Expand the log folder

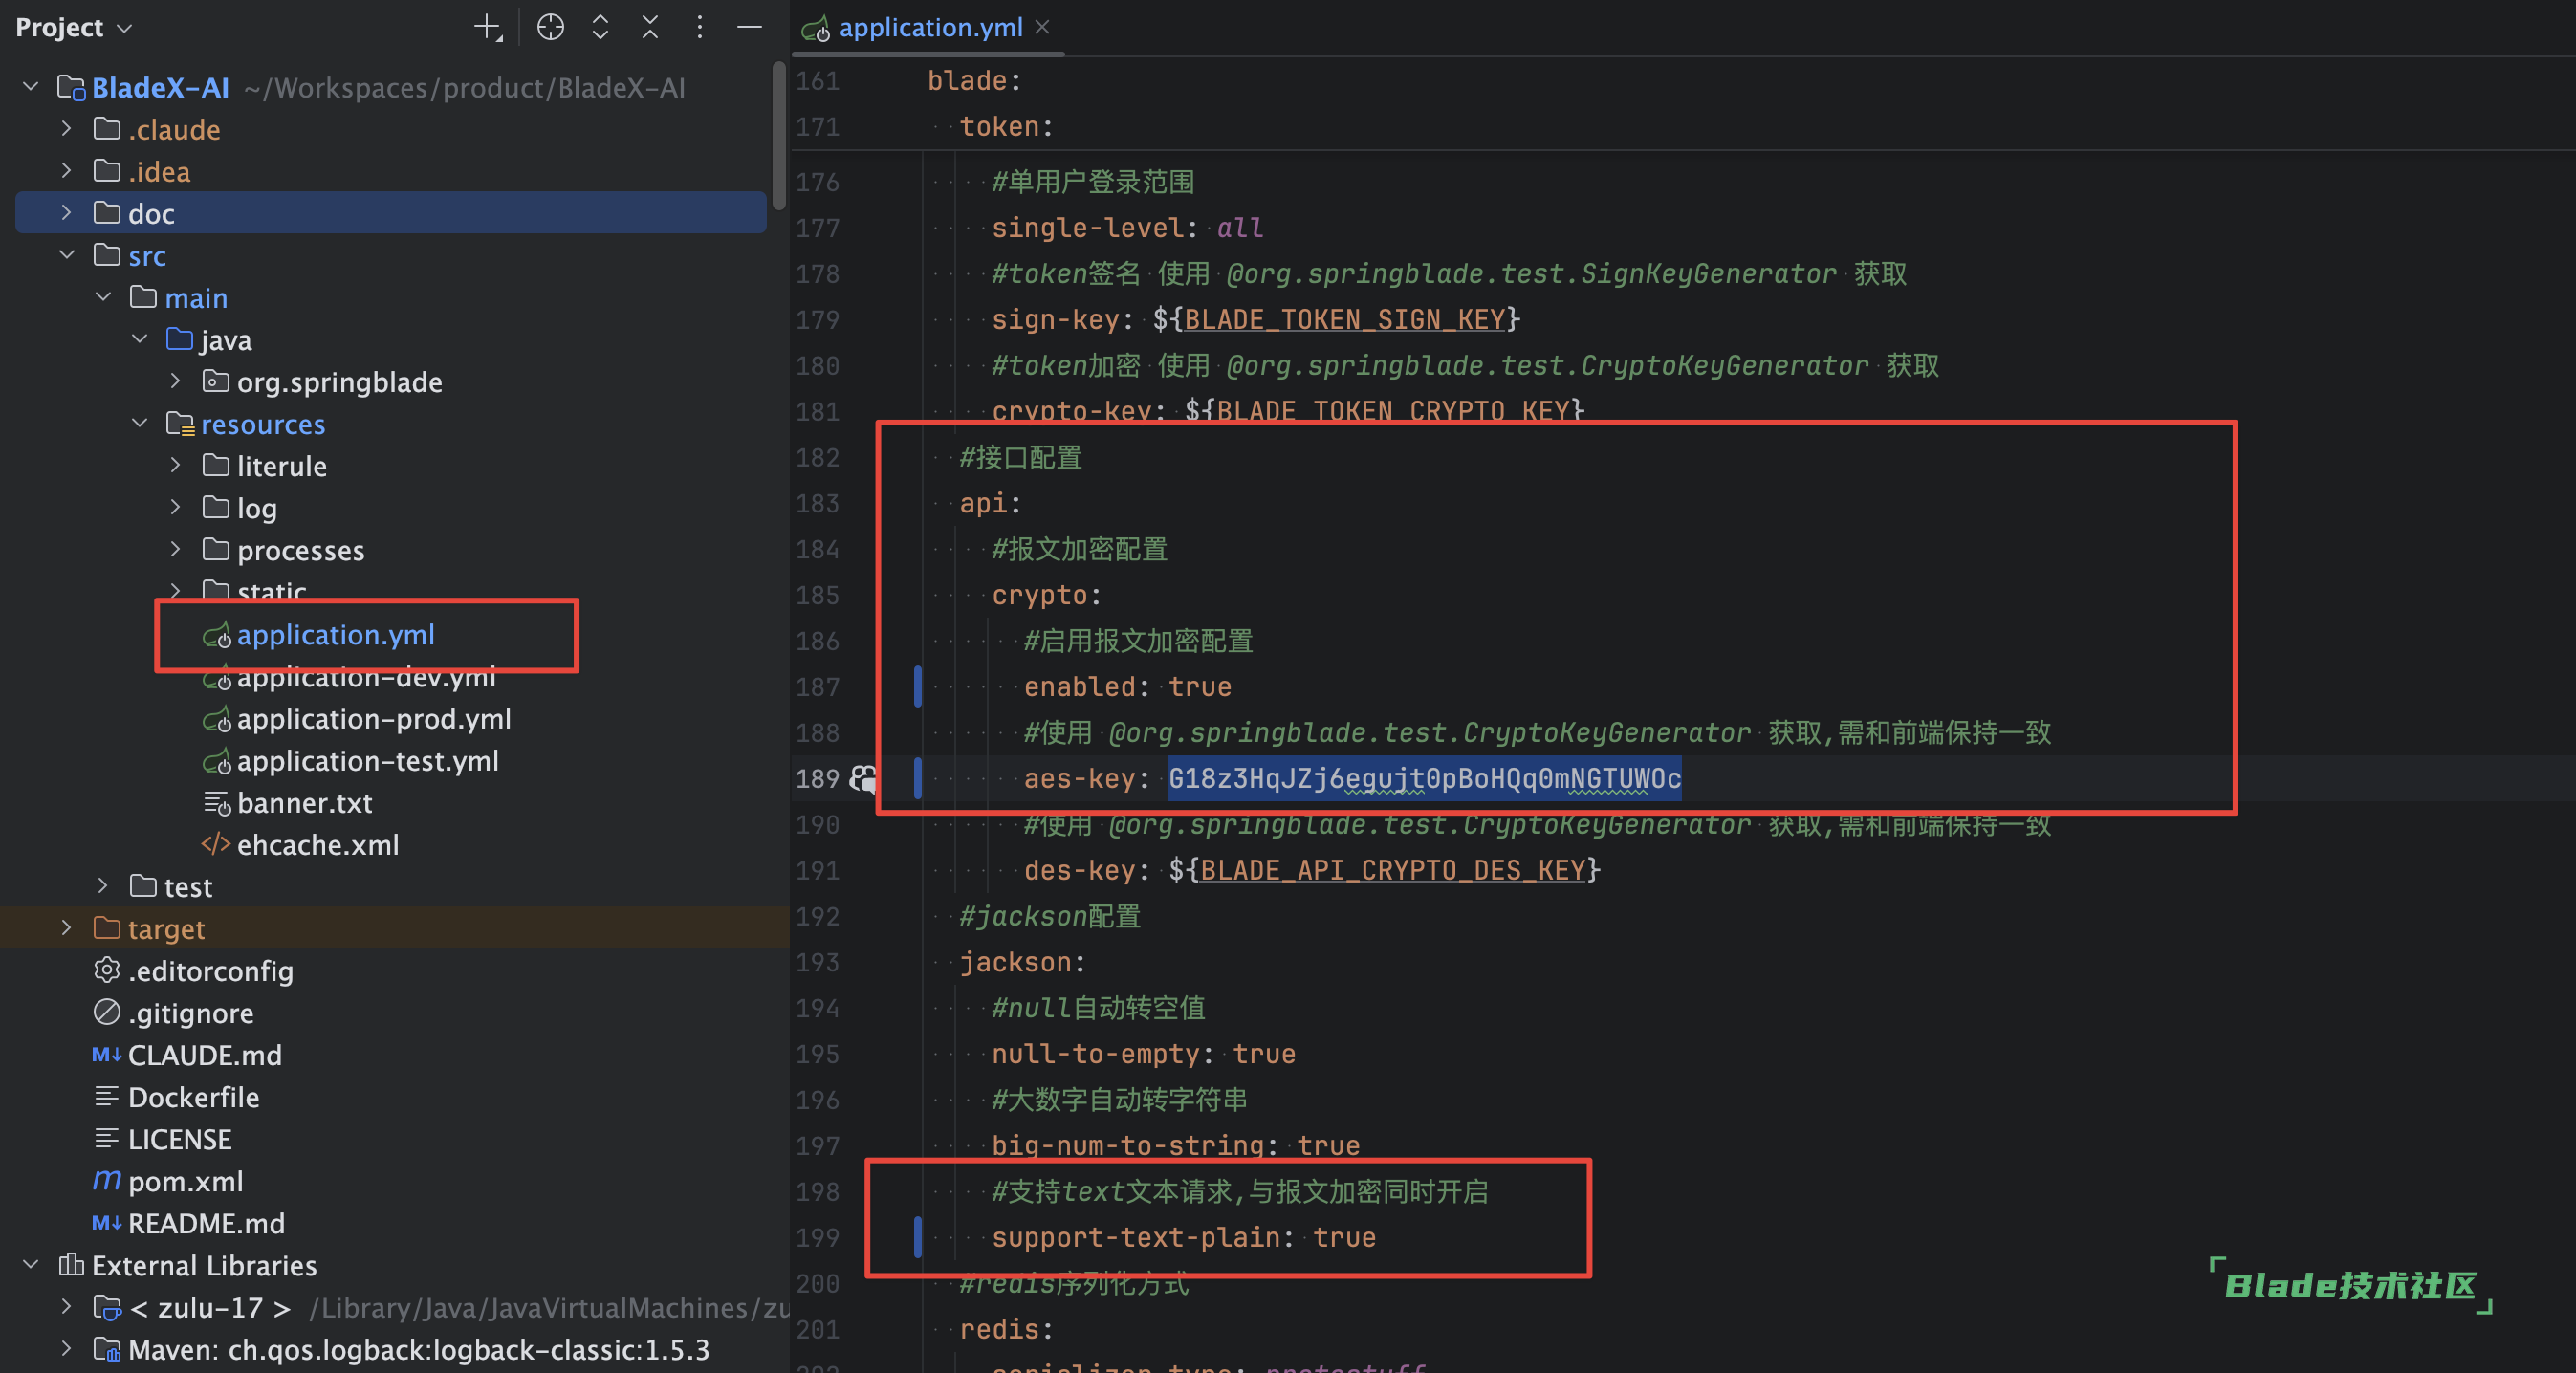click(x=176, y=508)
